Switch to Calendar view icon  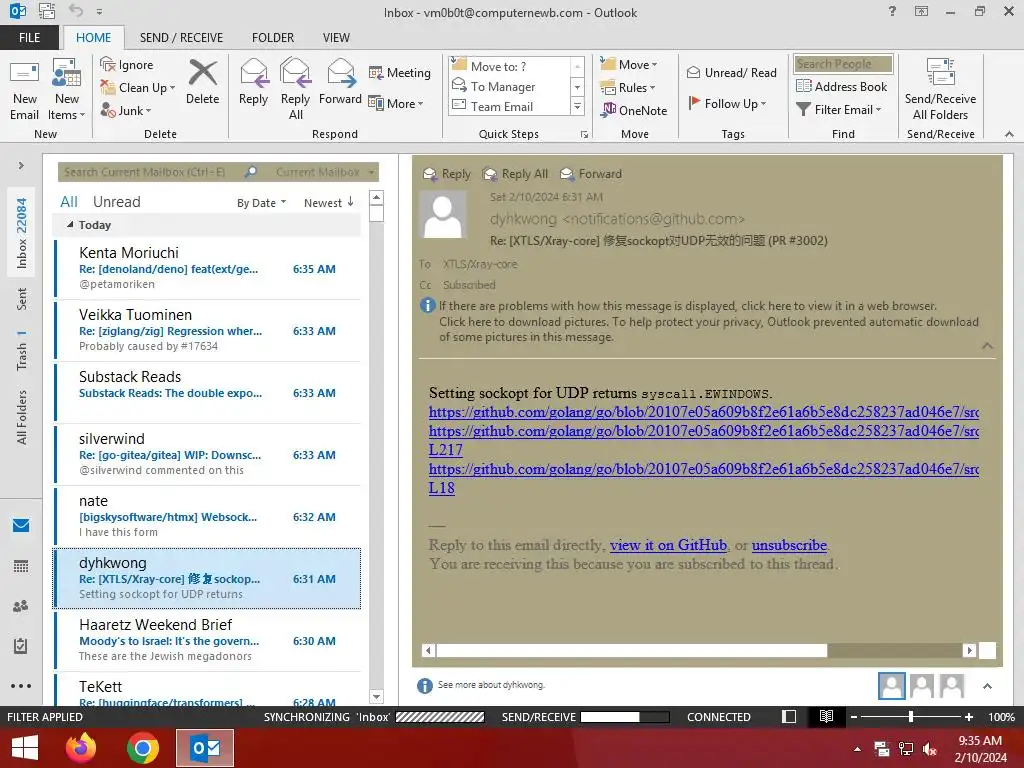pyautogui.click(x=21, y=566)
